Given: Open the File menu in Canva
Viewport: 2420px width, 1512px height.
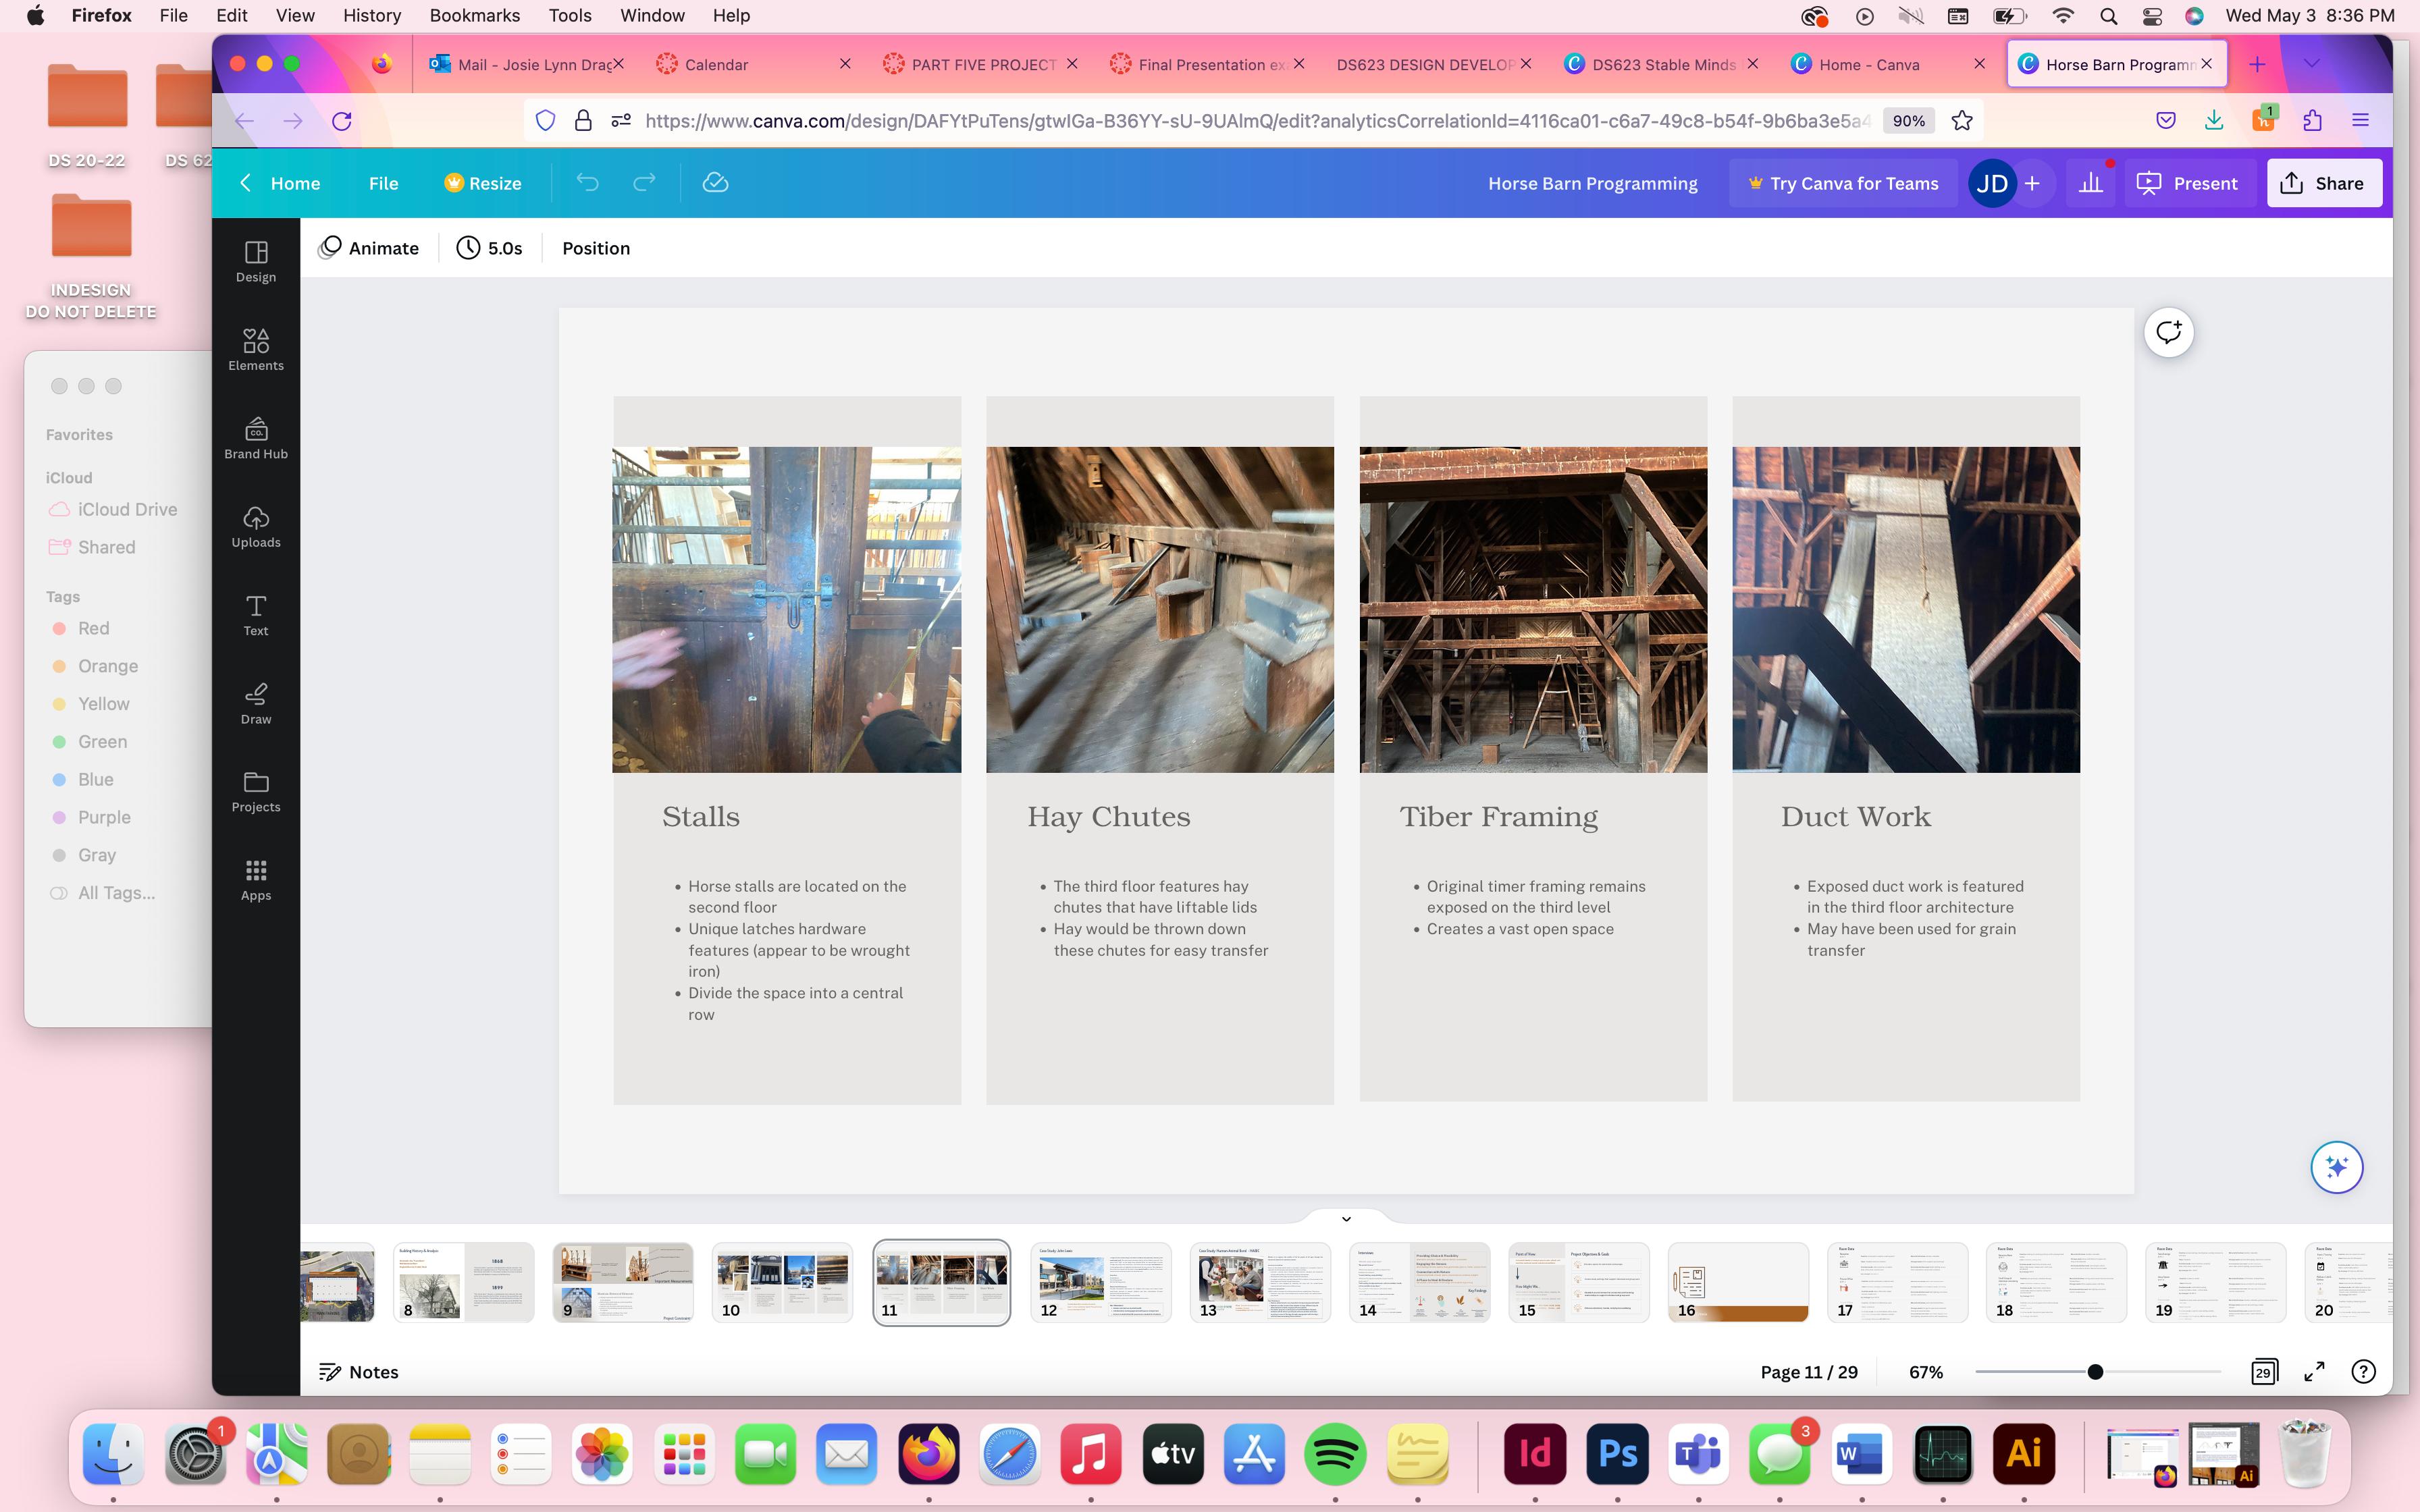Looking at the screenshot, I should [x=383, y=183].
